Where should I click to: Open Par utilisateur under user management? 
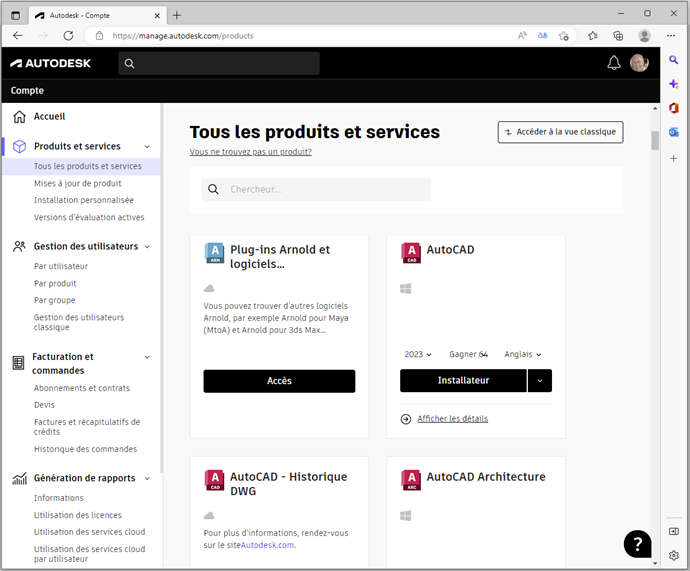[x=61, y=266]
